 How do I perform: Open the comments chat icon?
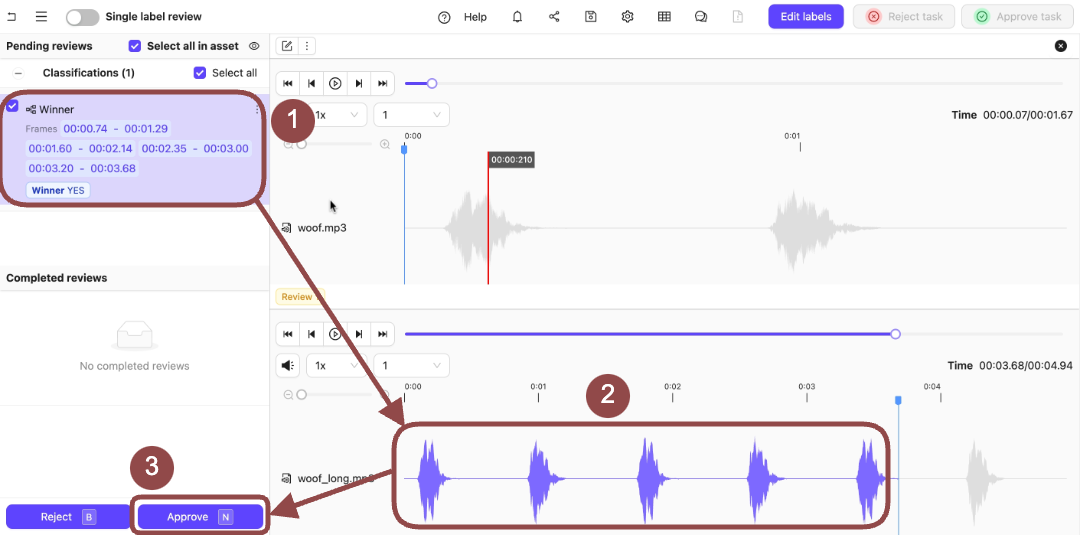point(701,17)
